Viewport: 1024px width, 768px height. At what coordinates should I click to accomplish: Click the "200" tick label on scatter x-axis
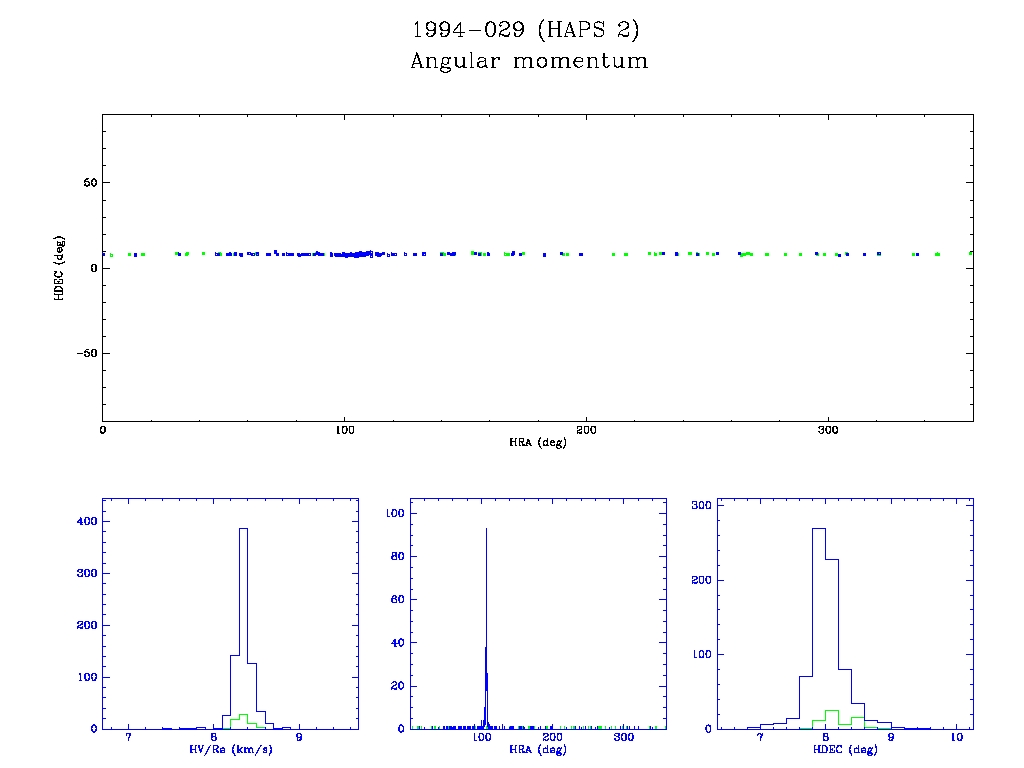[x=586, y=430]
